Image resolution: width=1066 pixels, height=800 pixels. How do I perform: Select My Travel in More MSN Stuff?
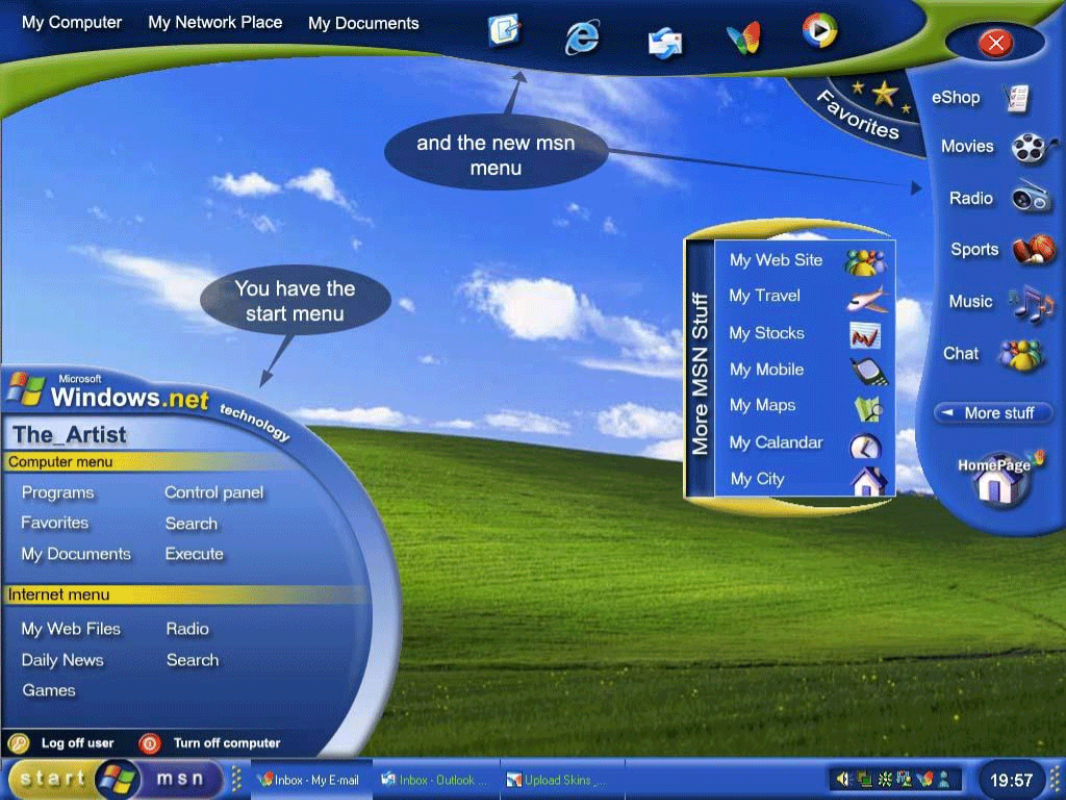(765, 296)
